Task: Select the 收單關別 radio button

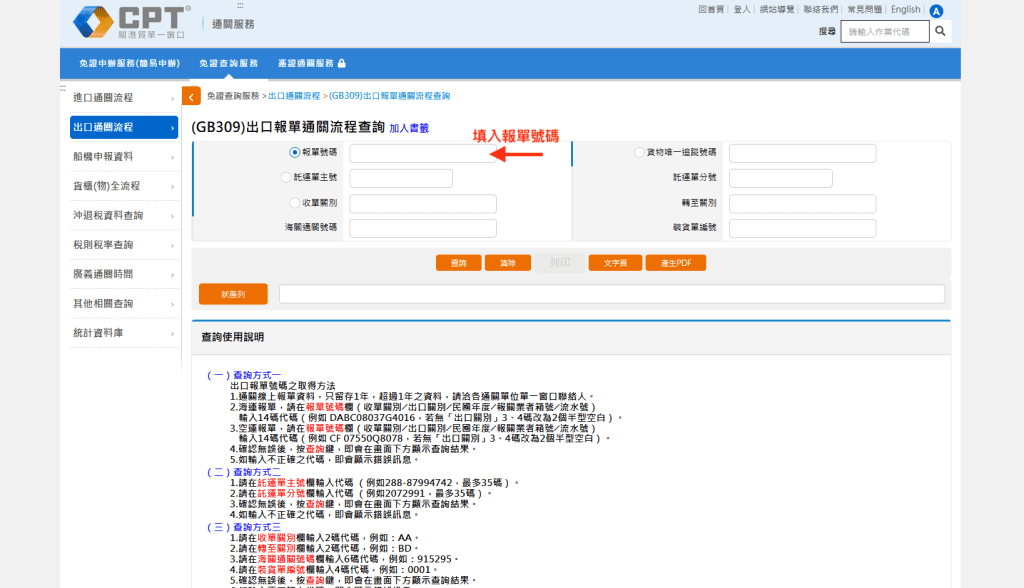Action: (x=295, y=203)
